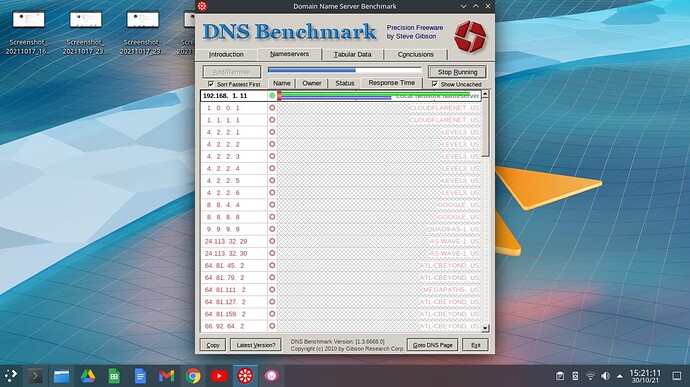690x387 pixels.
Task: Click the red status circle for 1.0.0.1
Action: [x=272, y=107]
